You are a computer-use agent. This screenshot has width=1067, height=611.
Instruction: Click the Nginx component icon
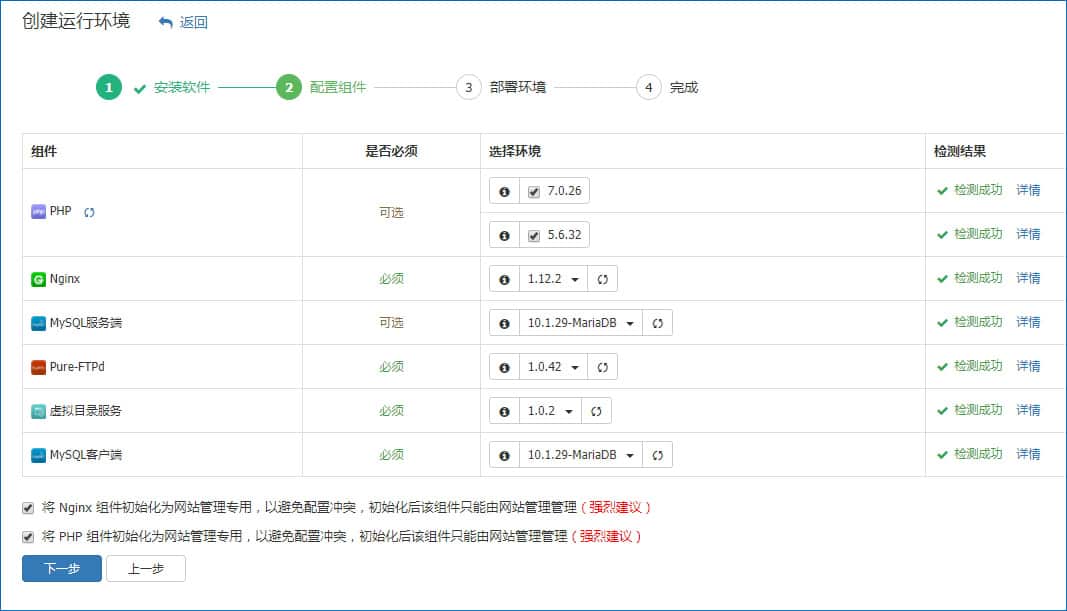39,279
